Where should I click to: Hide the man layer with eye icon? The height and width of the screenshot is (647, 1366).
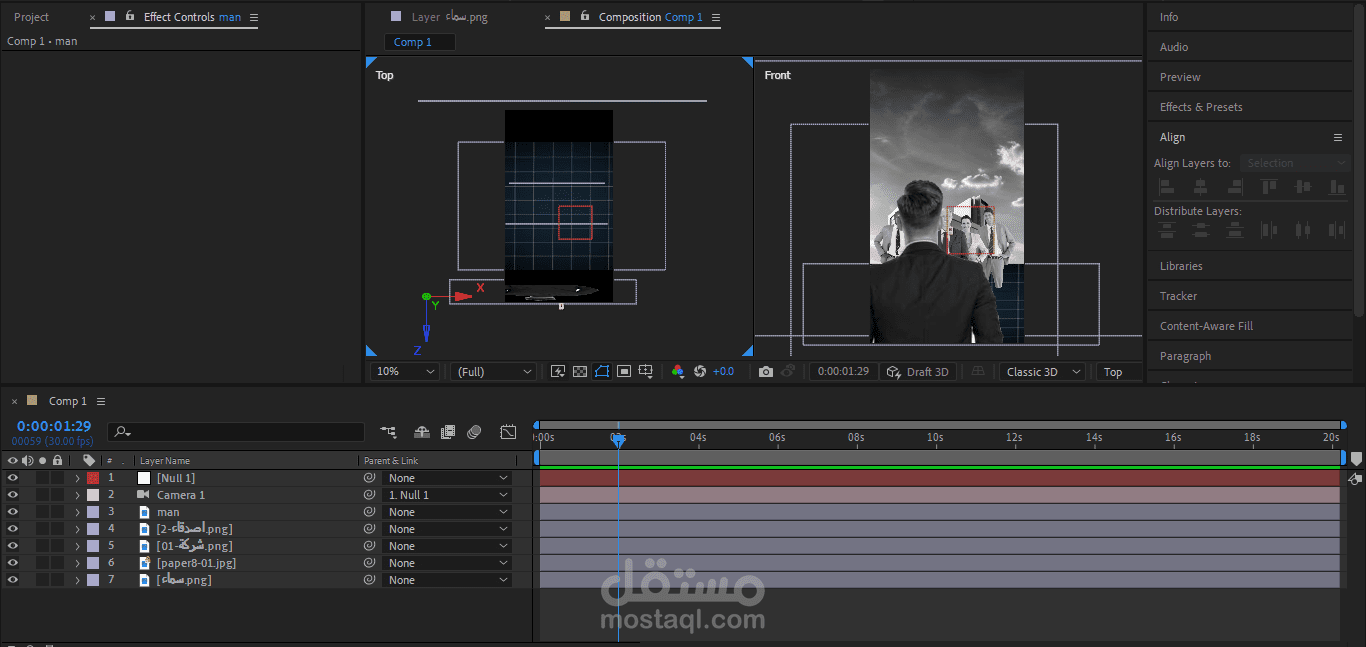pos(13,512)
